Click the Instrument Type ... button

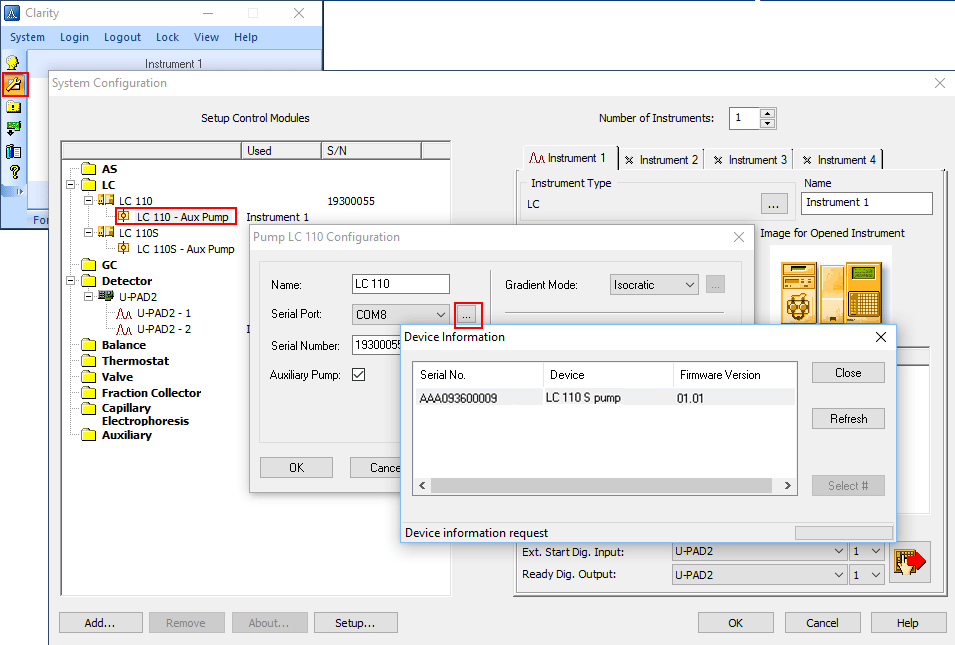[x=774, y=204]
